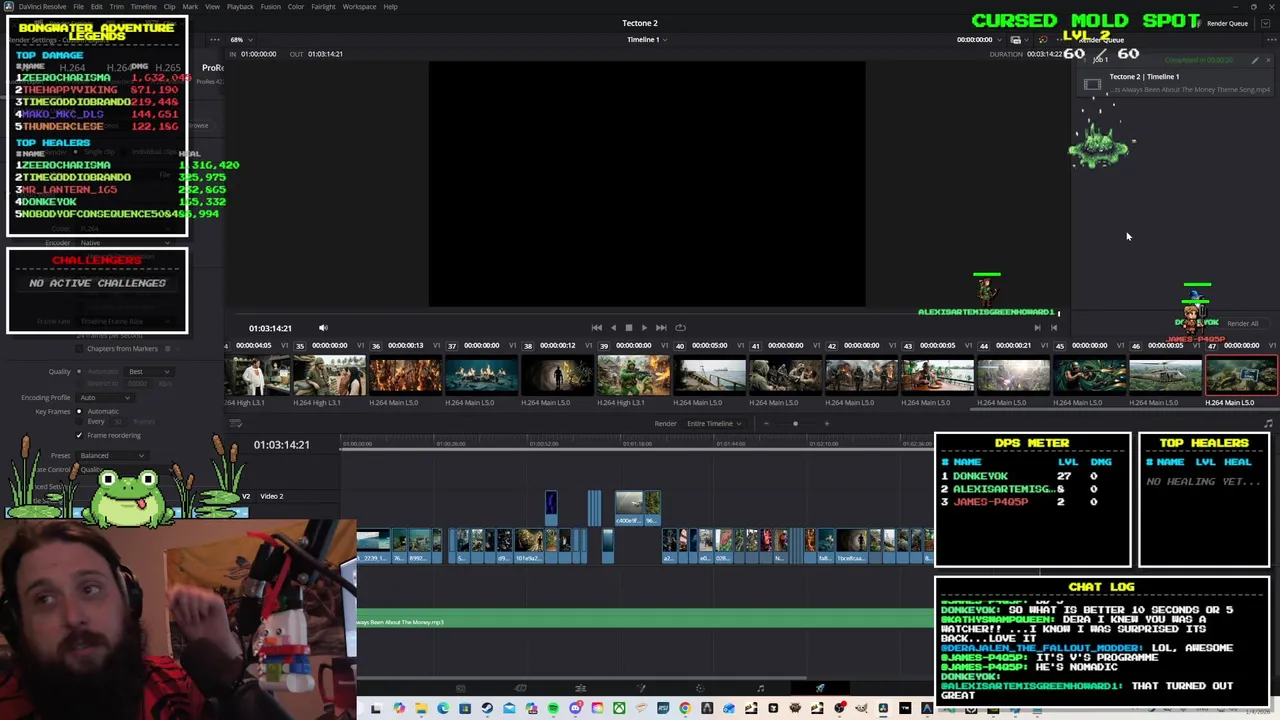Uncheck the Frame reordering checkbox

[79, 435]
